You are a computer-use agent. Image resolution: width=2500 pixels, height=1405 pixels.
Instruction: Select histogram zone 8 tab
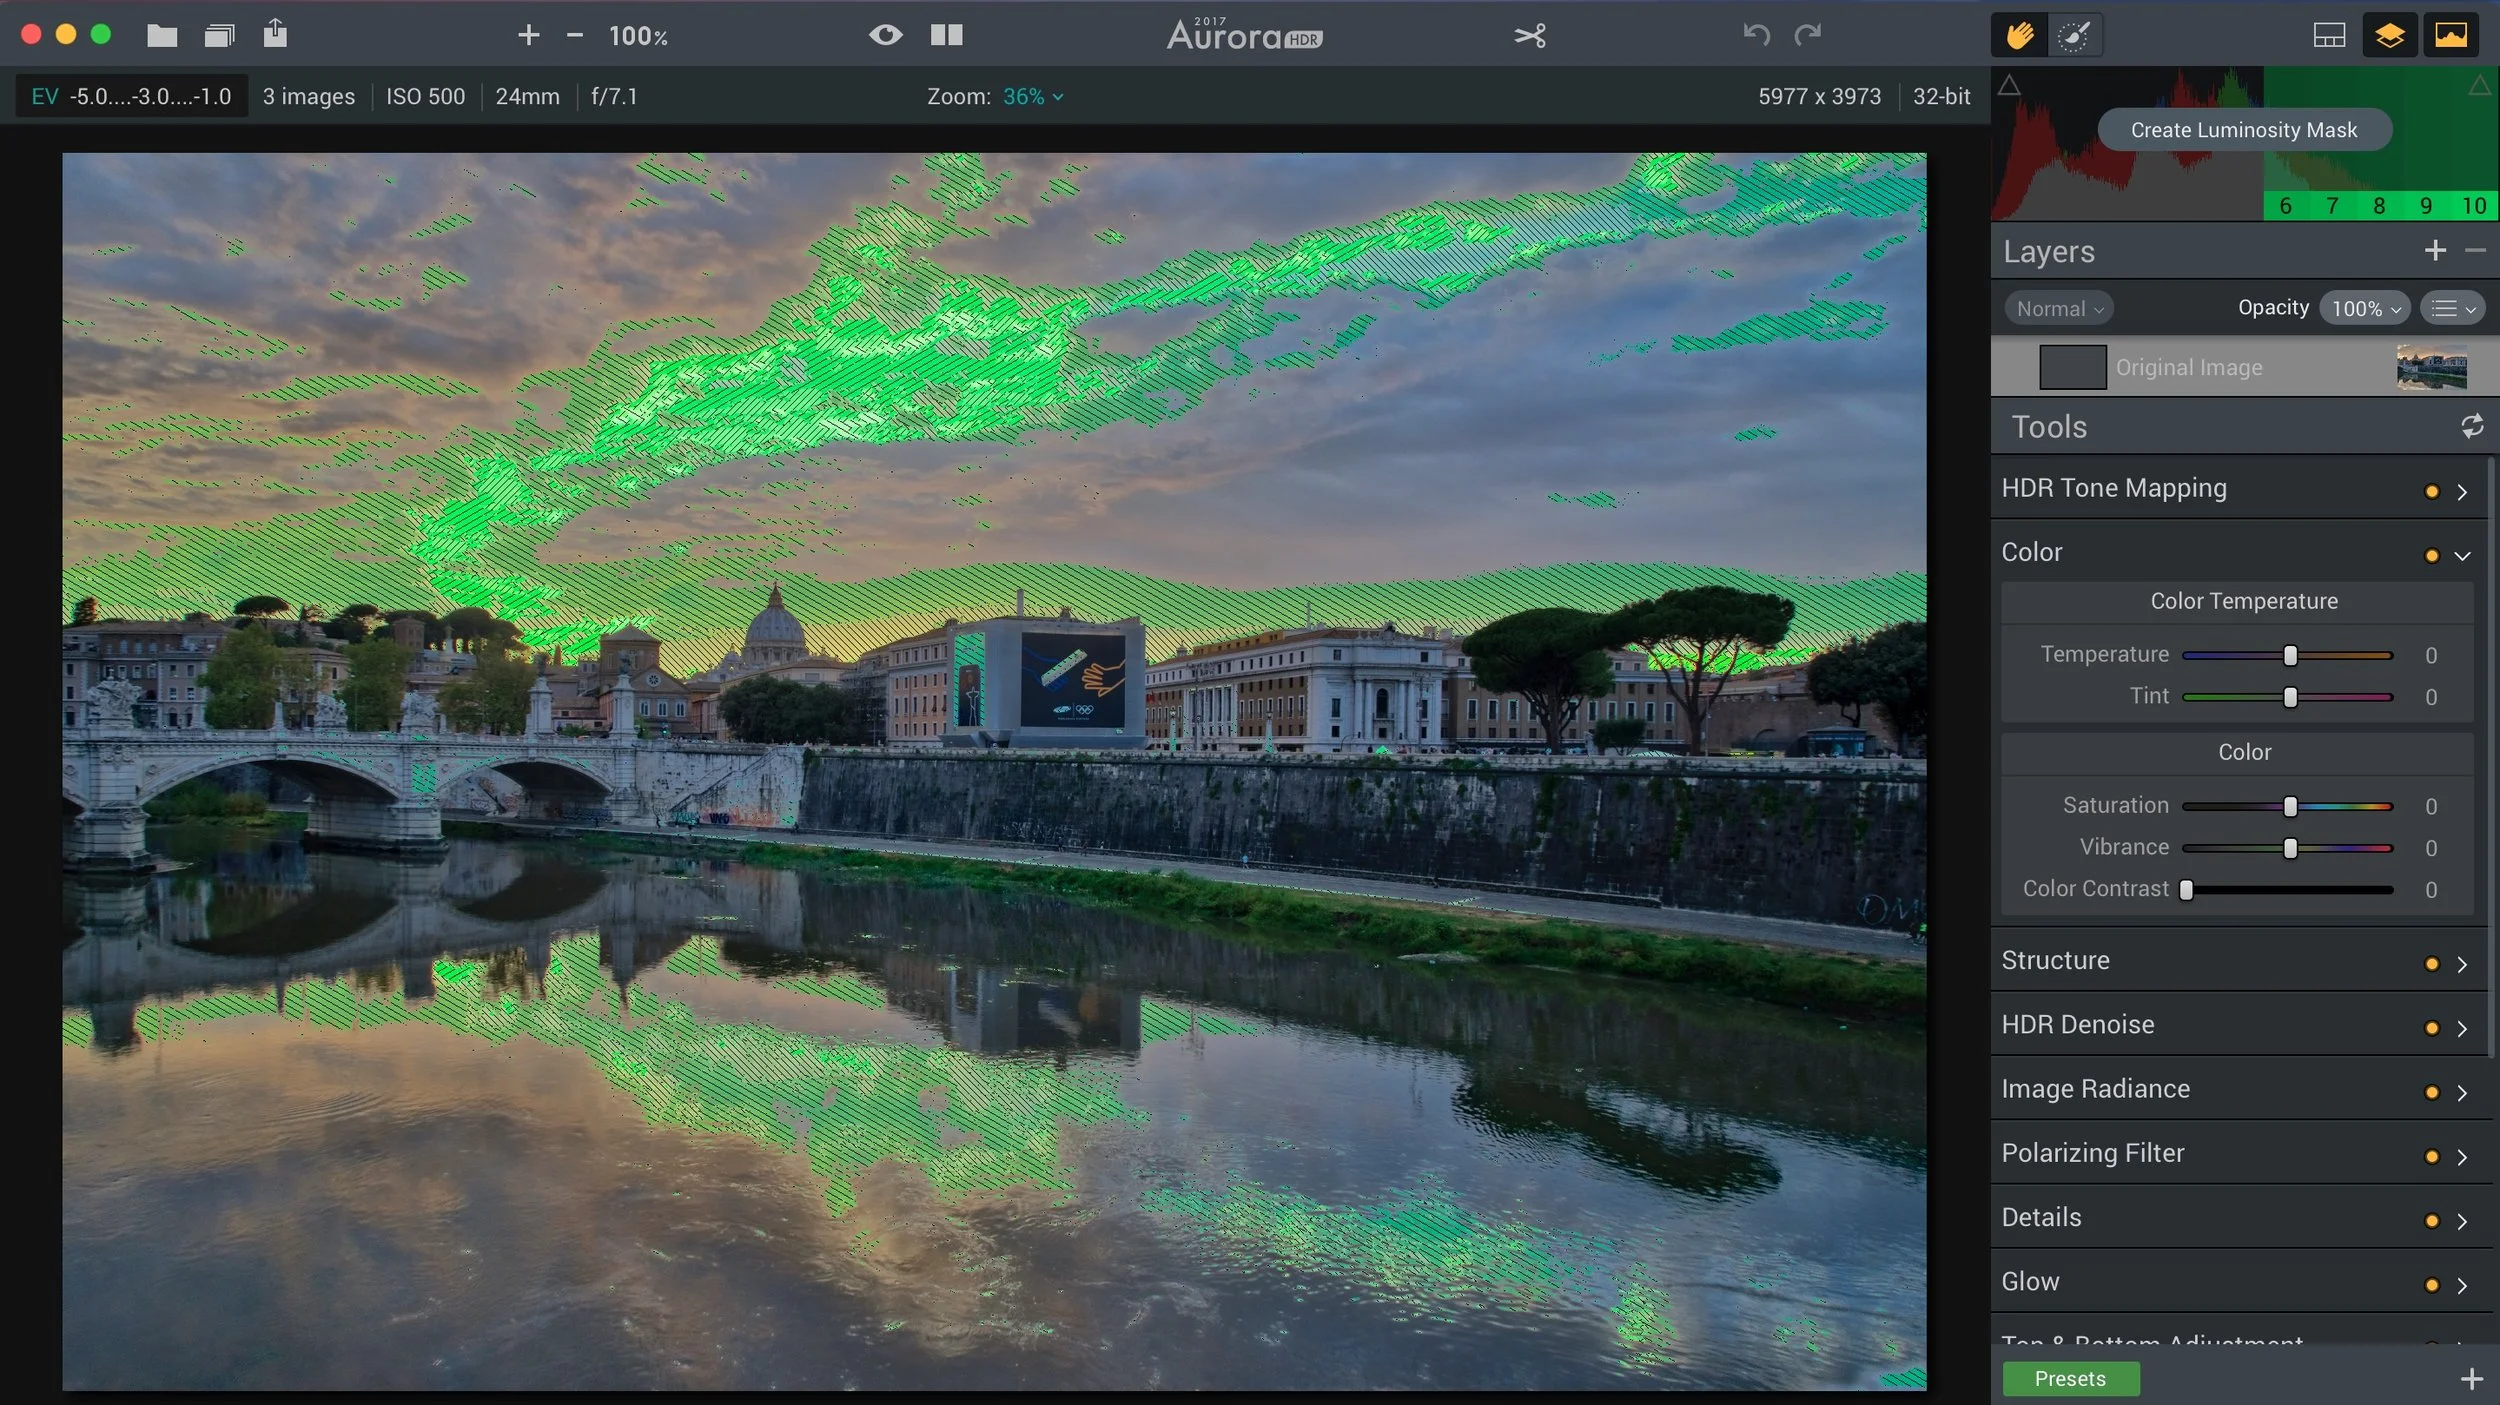point(2378,206)
